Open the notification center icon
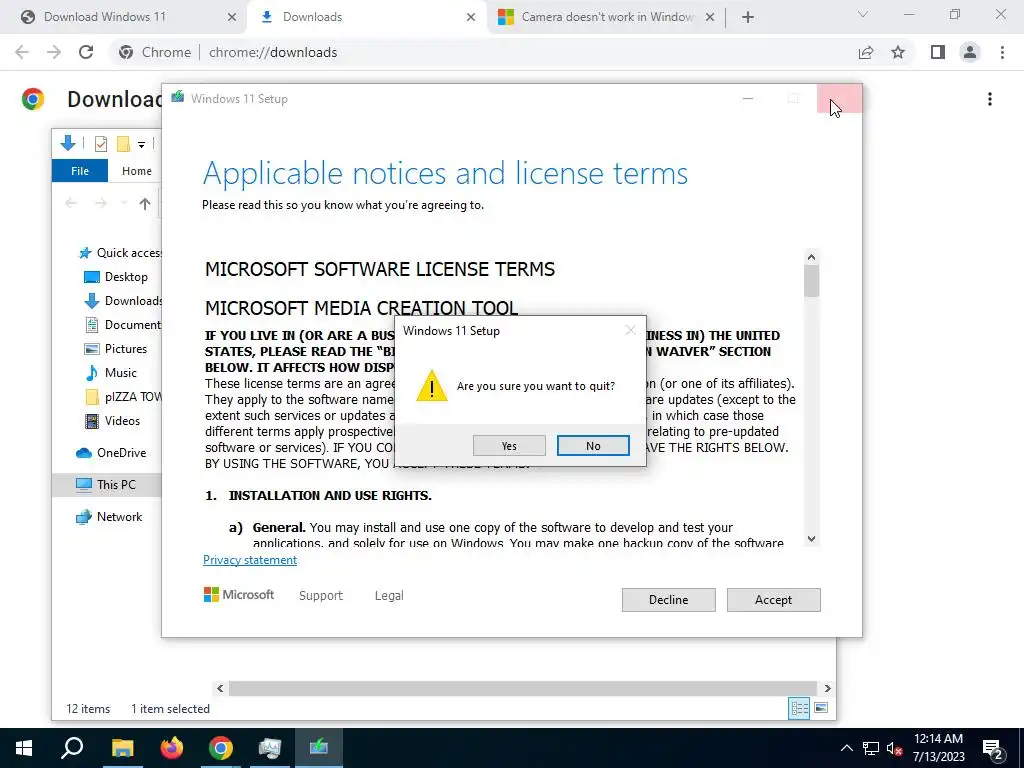The image size is (1024, 768). click(992, 748)
